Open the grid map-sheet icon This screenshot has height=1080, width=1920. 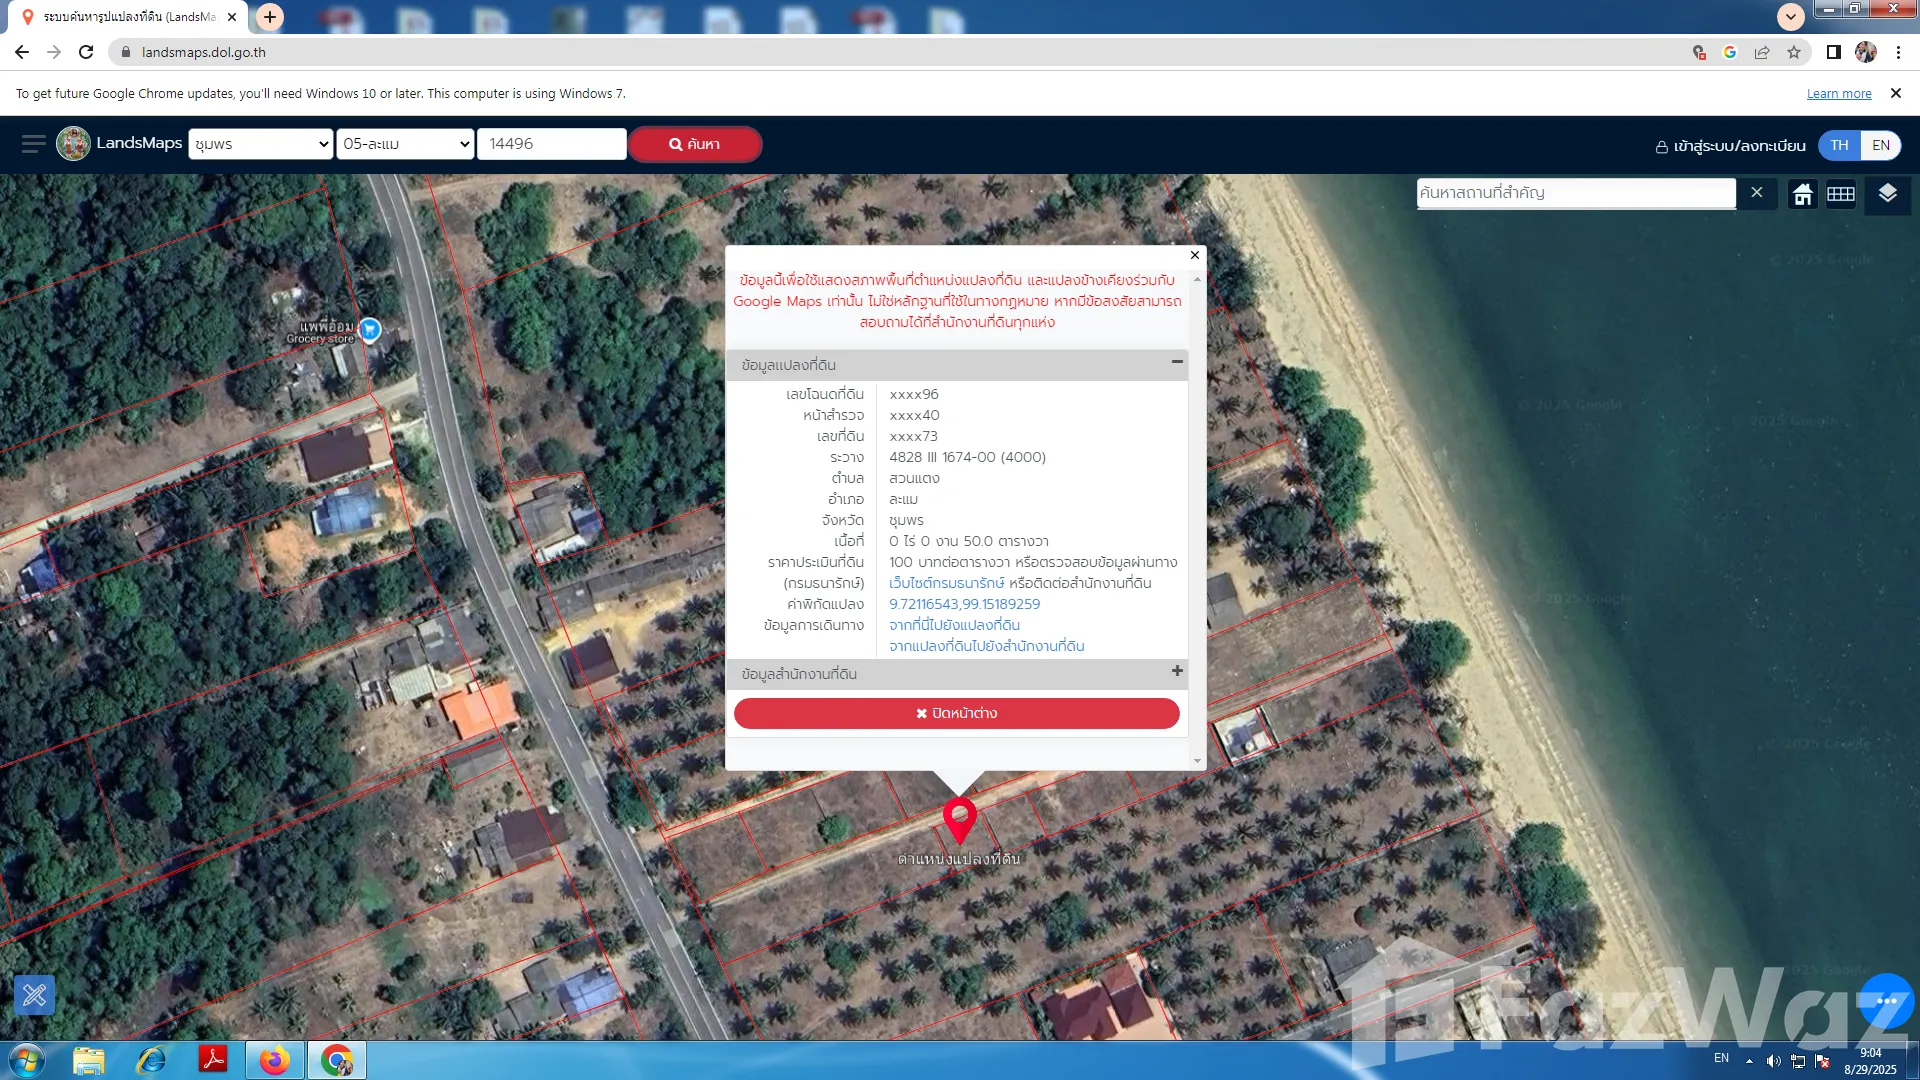1841,194
